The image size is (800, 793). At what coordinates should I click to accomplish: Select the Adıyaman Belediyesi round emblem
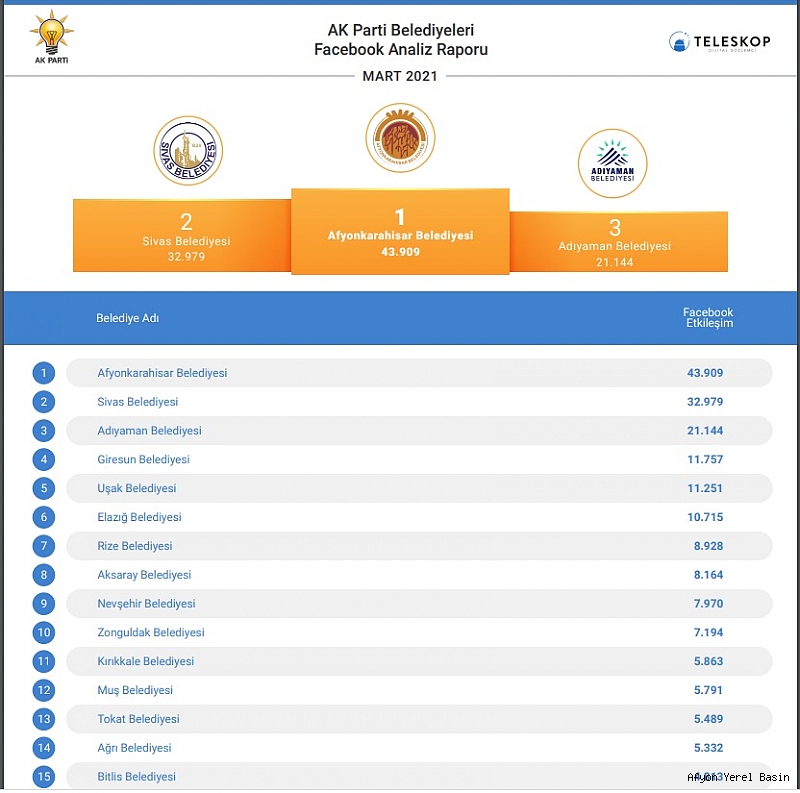(612, 164)
